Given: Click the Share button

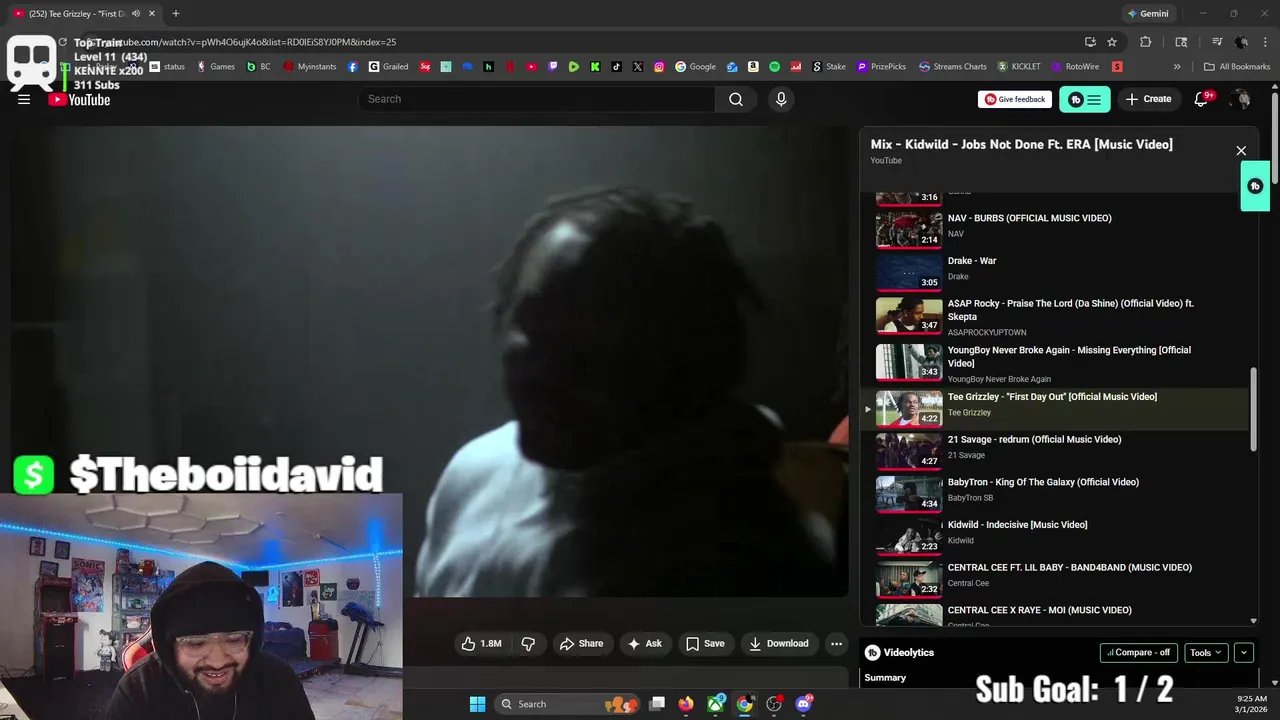Looking at the screenshot, I should coord(581,643).
